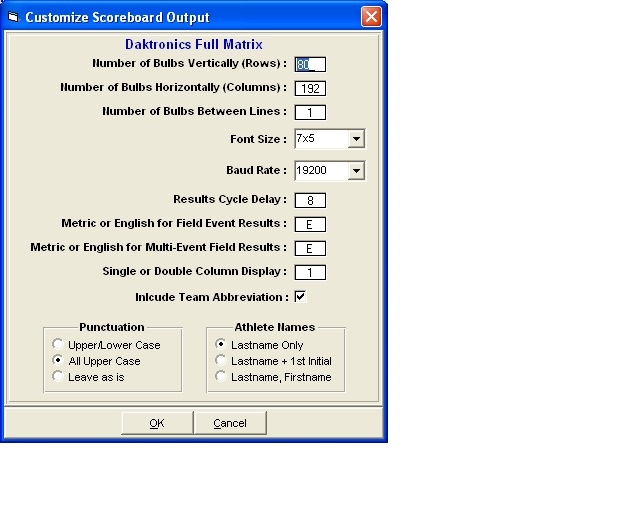Click the Font Size 7x5 combo box text
Image resolution: width=640 pixels, height=512 pixels.
click(321, 139)
